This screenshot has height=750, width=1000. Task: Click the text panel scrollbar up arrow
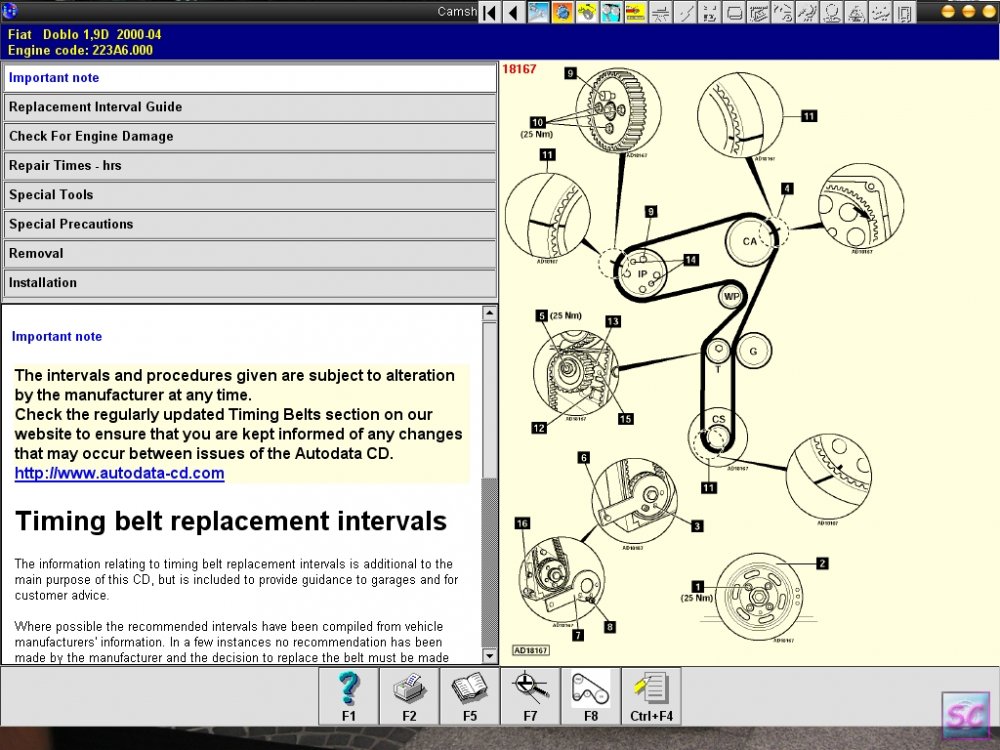[489, 312]
